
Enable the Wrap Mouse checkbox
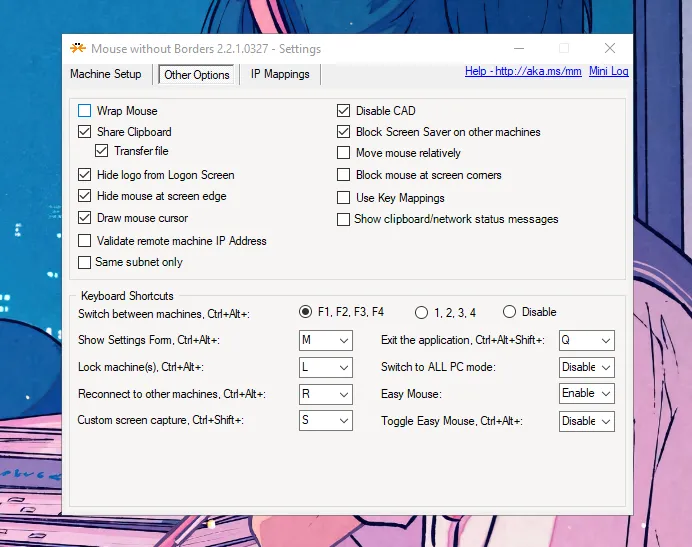[x=85, y=111]
